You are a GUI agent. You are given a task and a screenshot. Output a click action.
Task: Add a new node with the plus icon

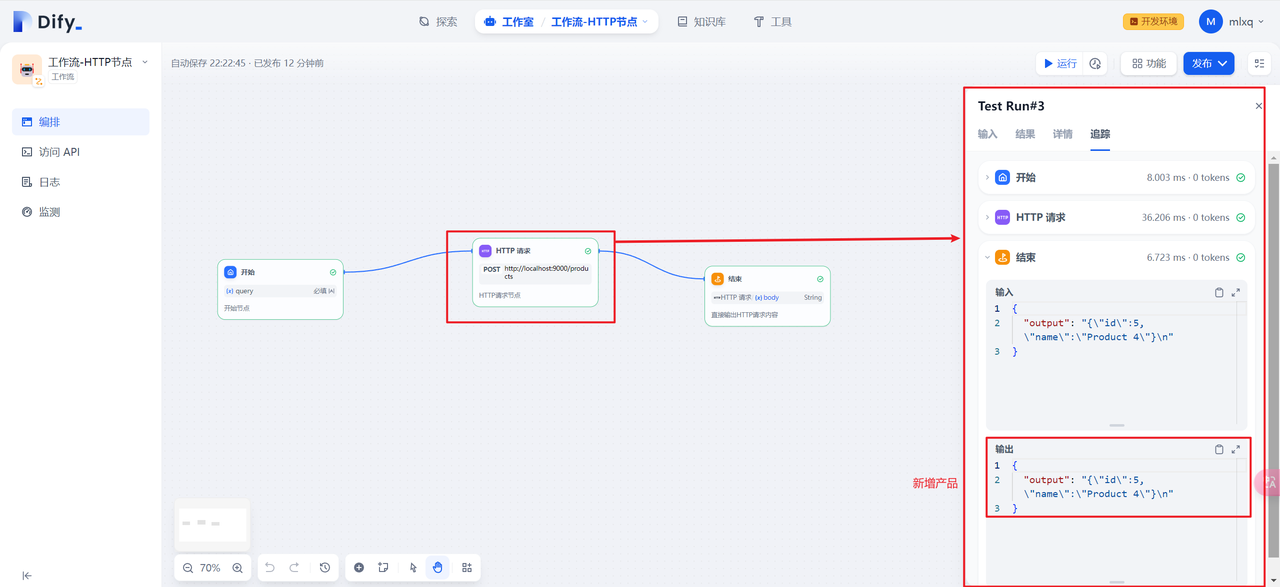[x=359, y=567]
